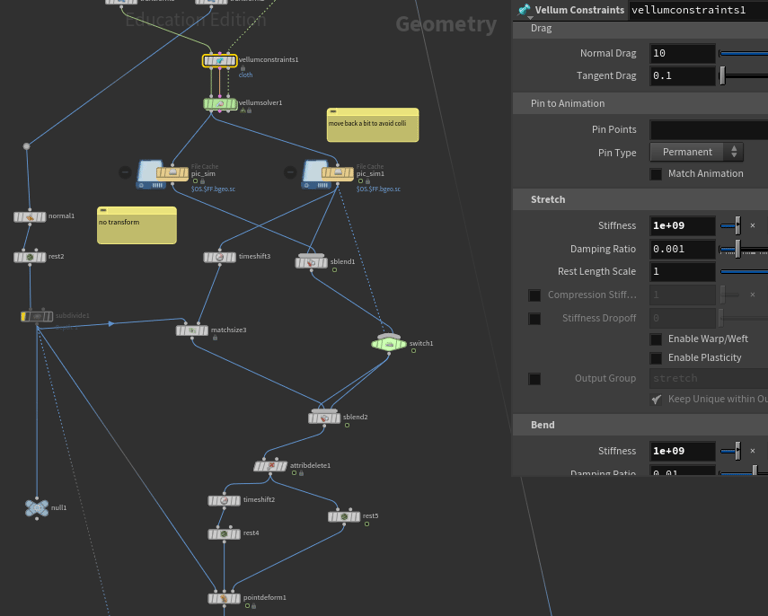Collapse the Pin to Animation section
Viewport: 768px width, 616px height.
(x=640, y=104)
